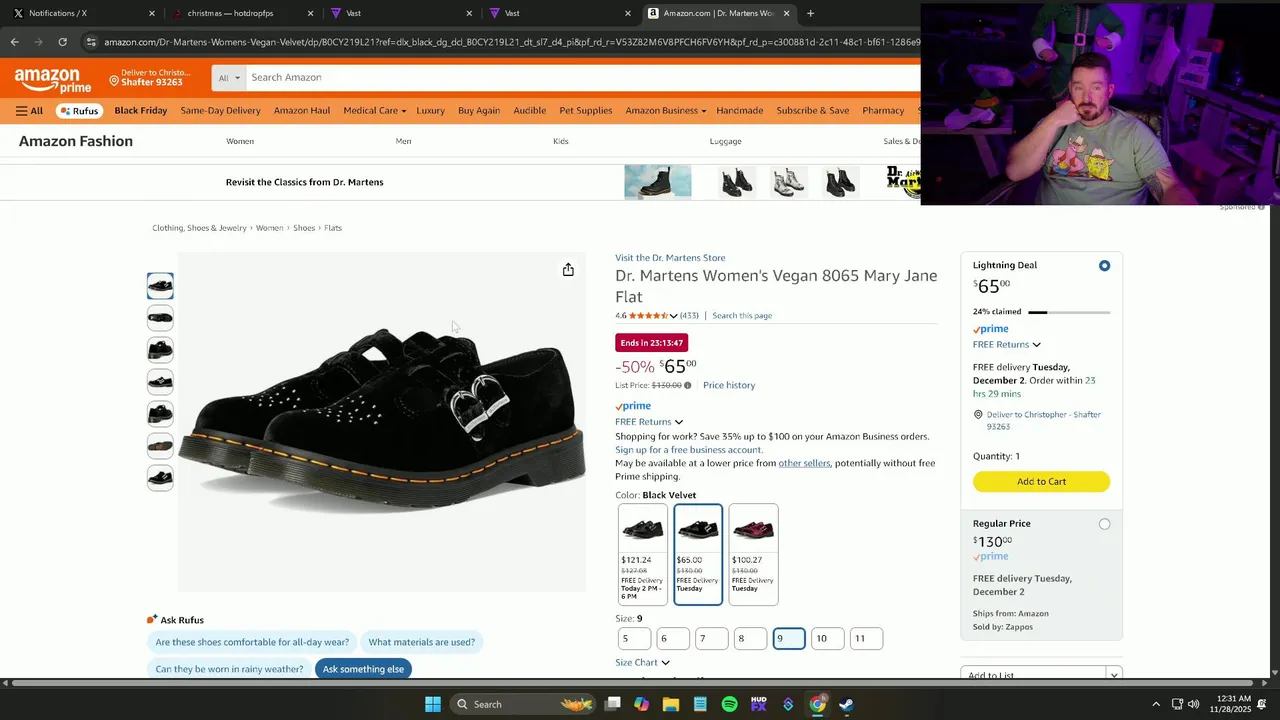
Task: Go to Luggage in Amazon Fashion menu
Action: (x=726, y=142)
